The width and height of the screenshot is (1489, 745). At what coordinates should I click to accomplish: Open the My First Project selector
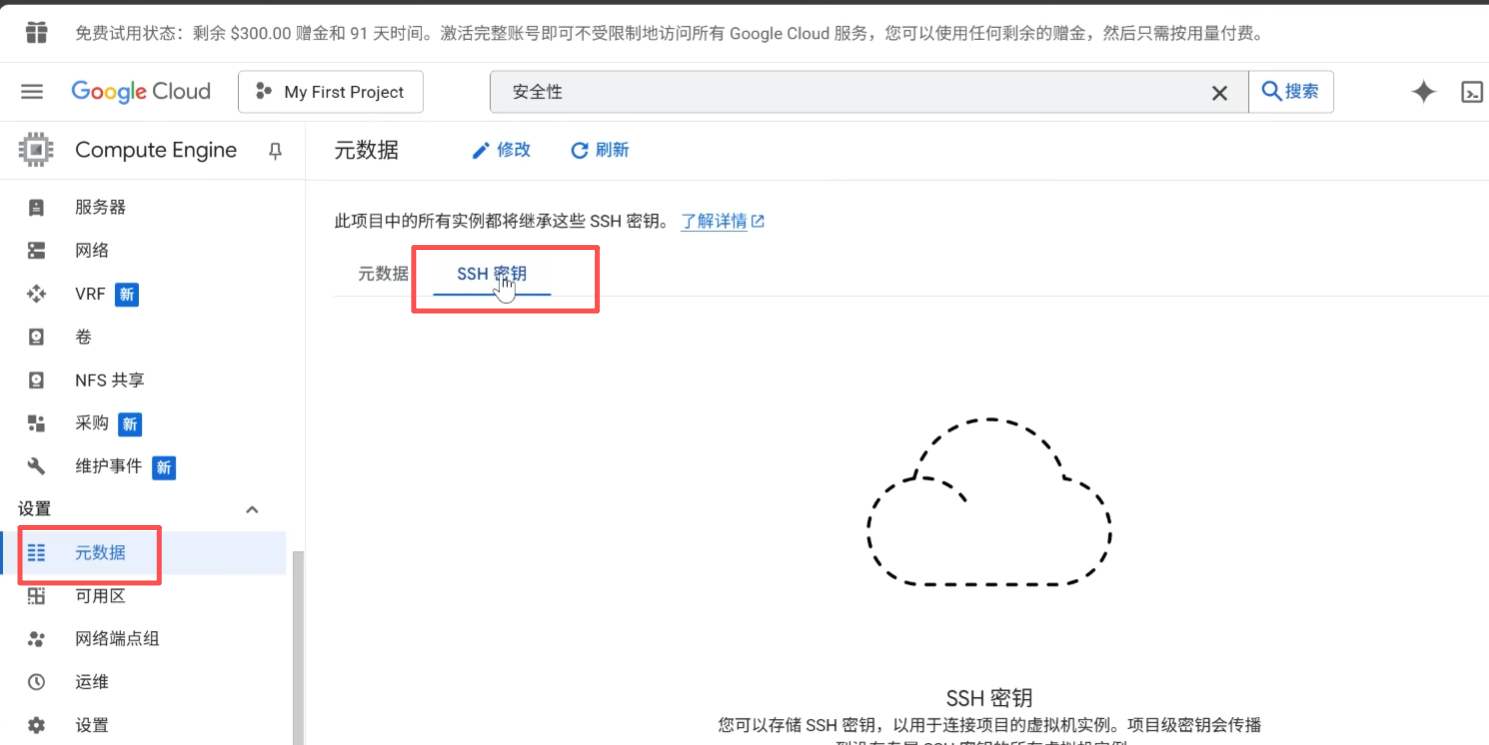330,92
